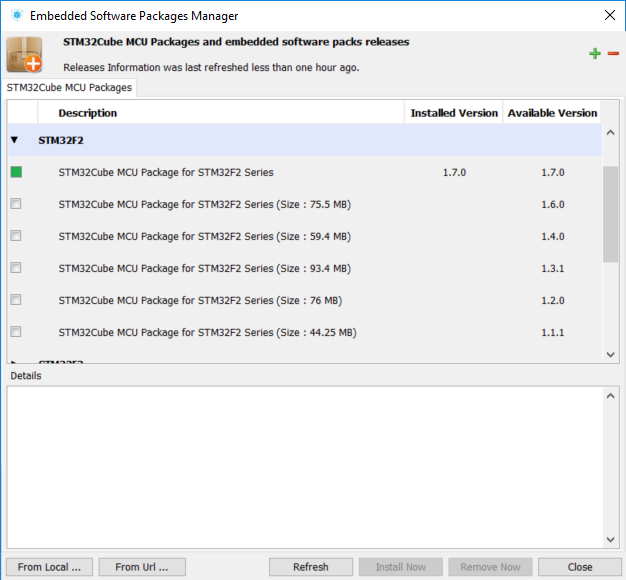The width and height of the screenshot is (626, 580).
Task: Click inside the Details text area
Action: pyautogui.click(x=305, y=467)
